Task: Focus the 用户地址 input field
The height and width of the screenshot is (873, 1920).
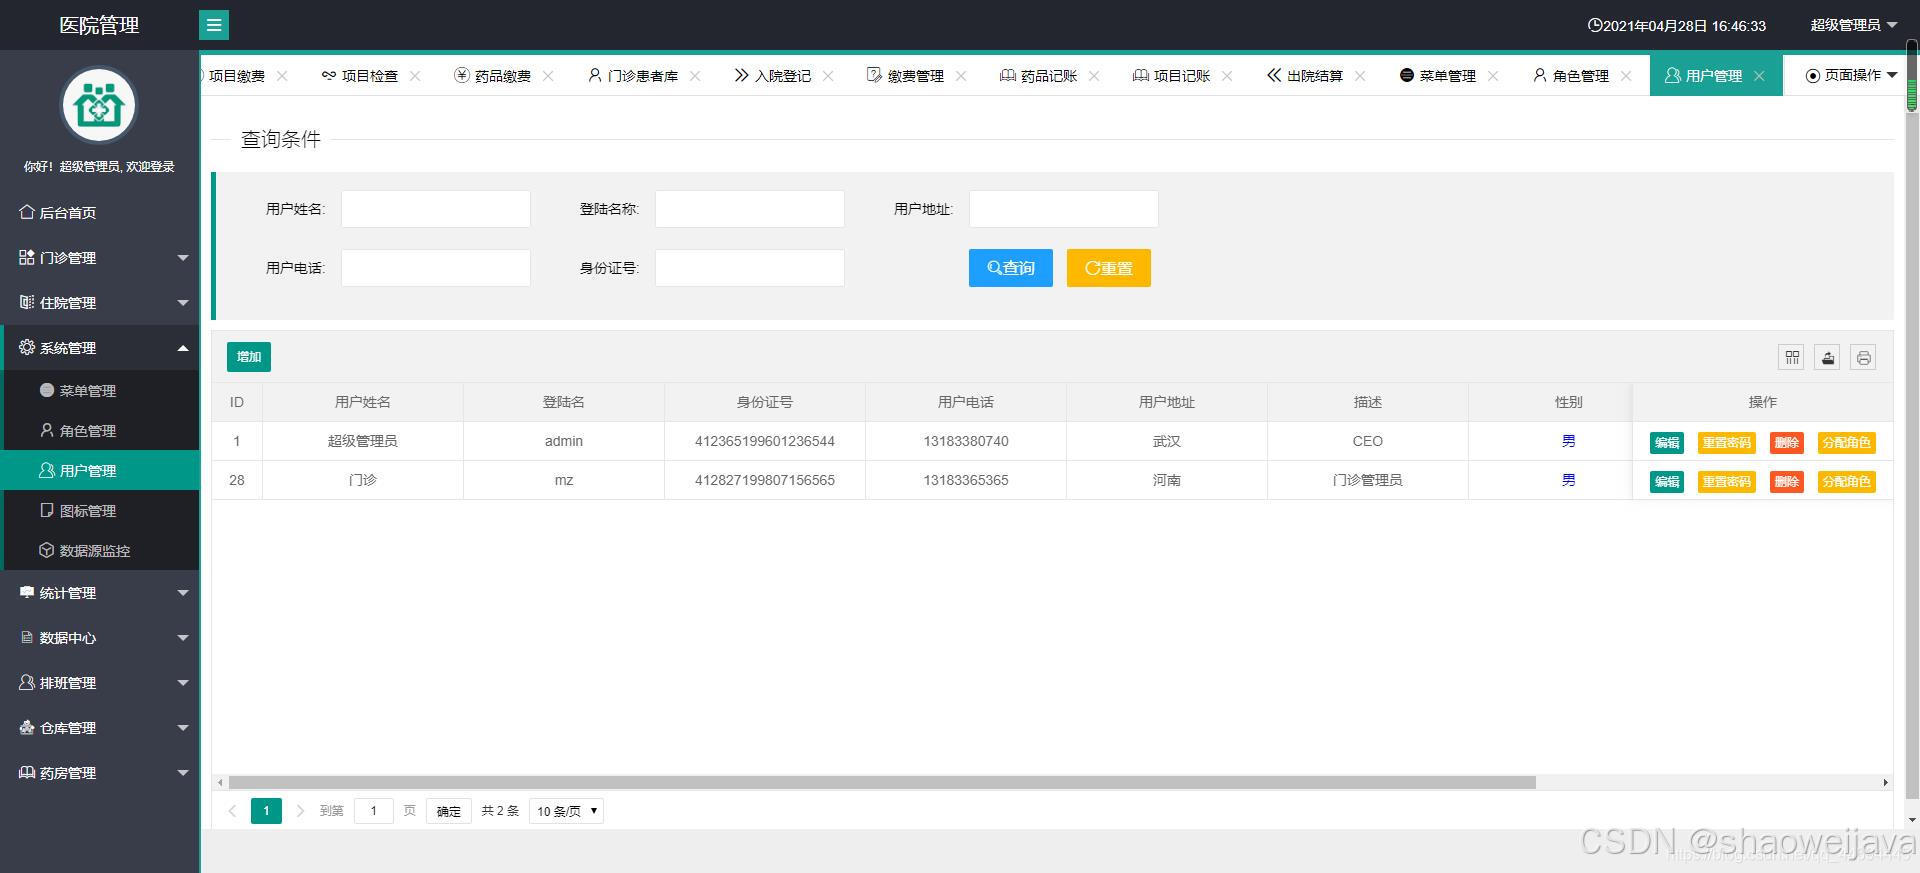Action: pos(1064,209)
